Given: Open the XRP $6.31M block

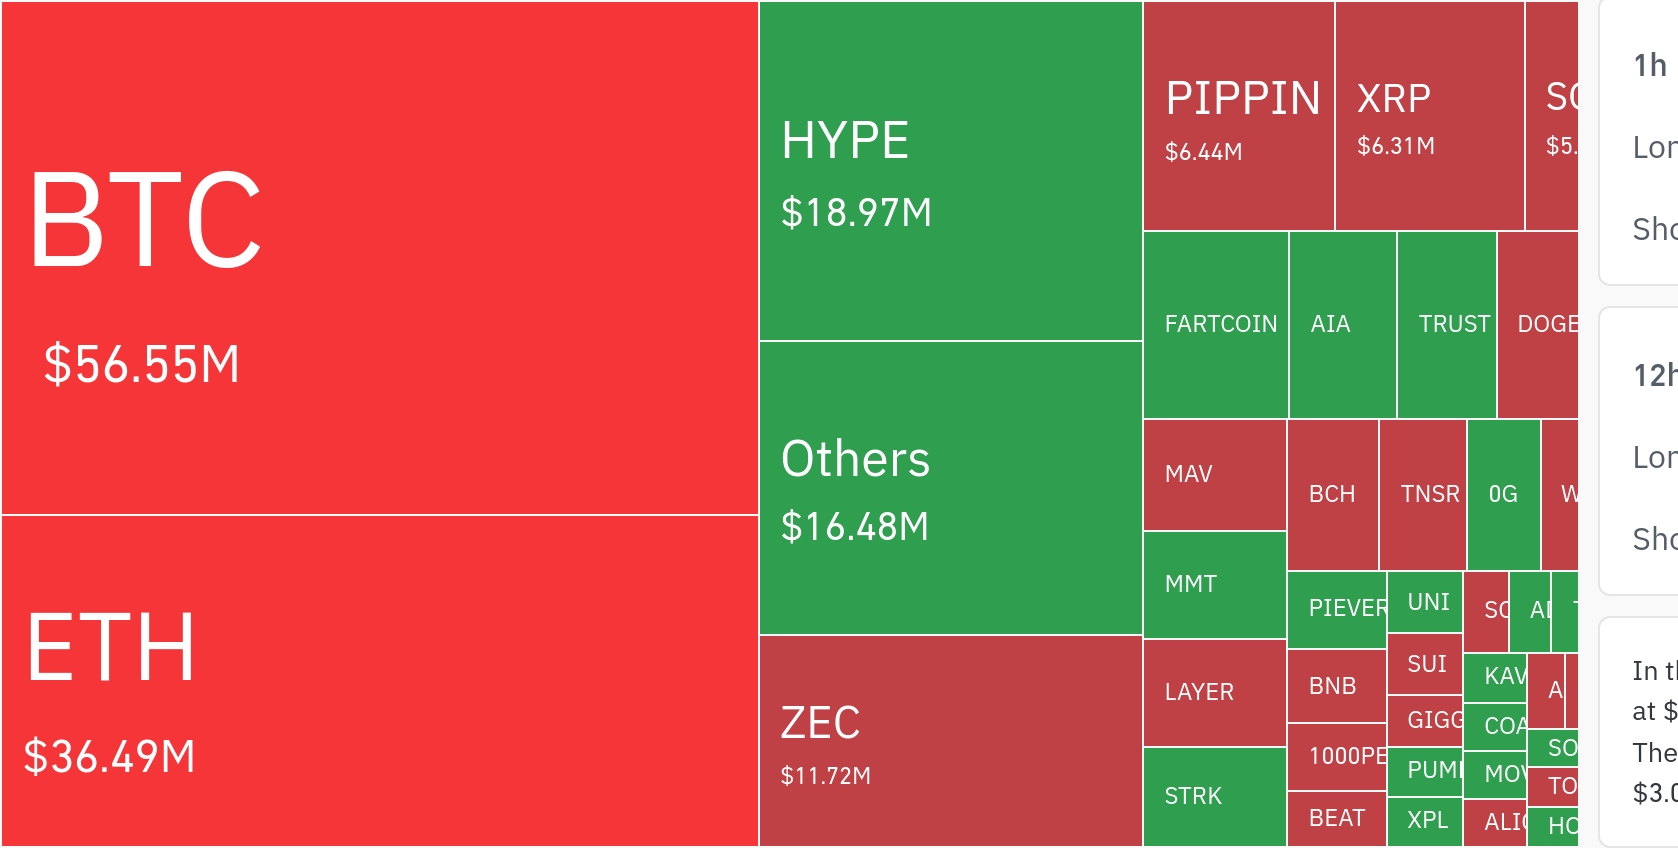Looking at the screenshot, I should 1429,116.
